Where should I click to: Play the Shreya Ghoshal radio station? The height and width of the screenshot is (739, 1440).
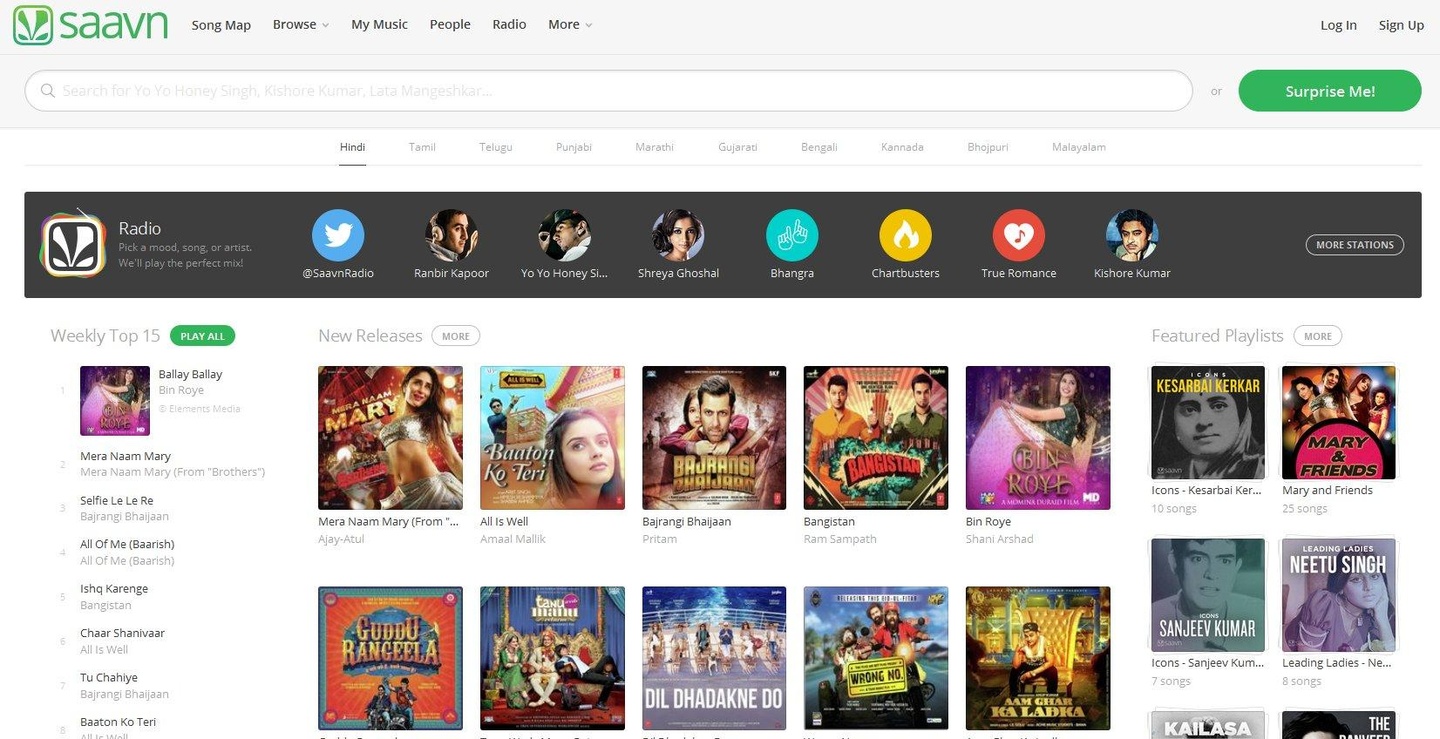point(678,236)
